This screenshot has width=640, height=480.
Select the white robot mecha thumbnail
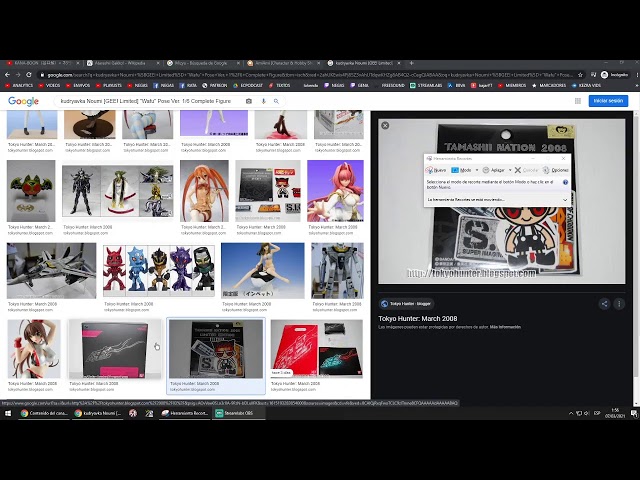[337, 271]
